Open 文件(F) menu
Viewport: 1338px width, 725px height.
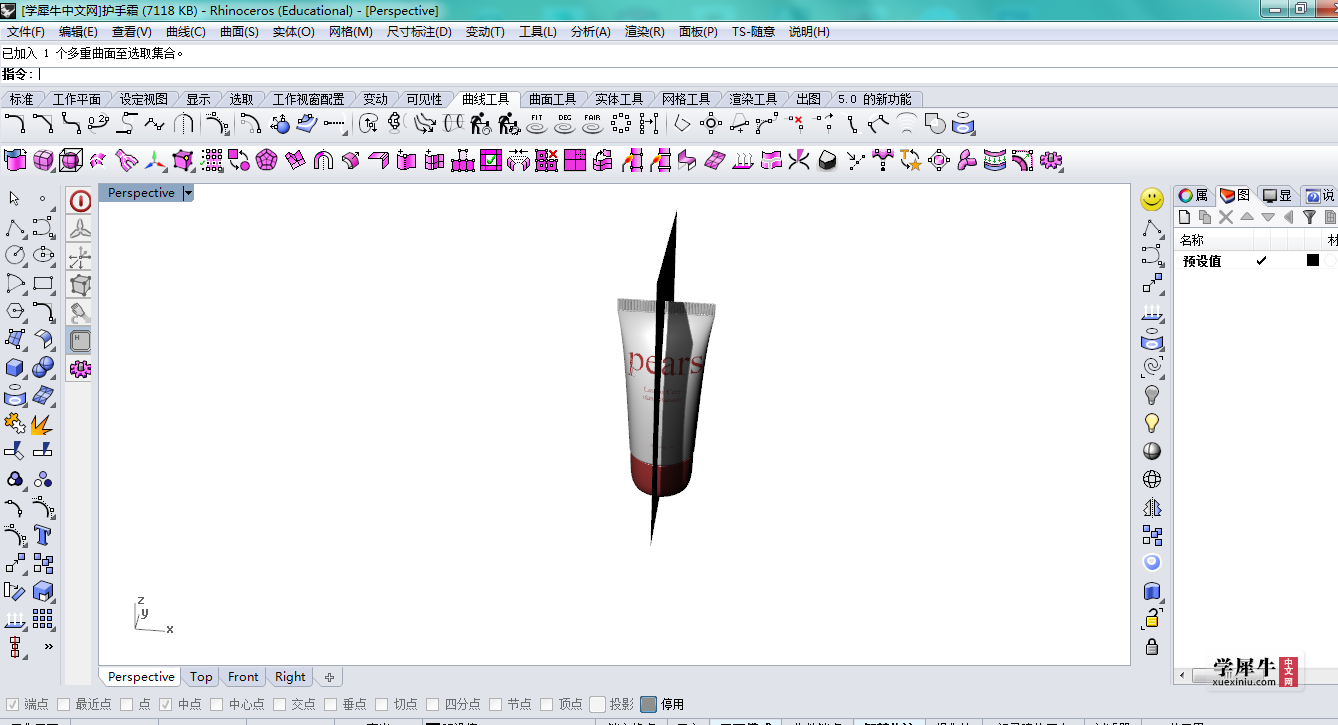point(26,32)
